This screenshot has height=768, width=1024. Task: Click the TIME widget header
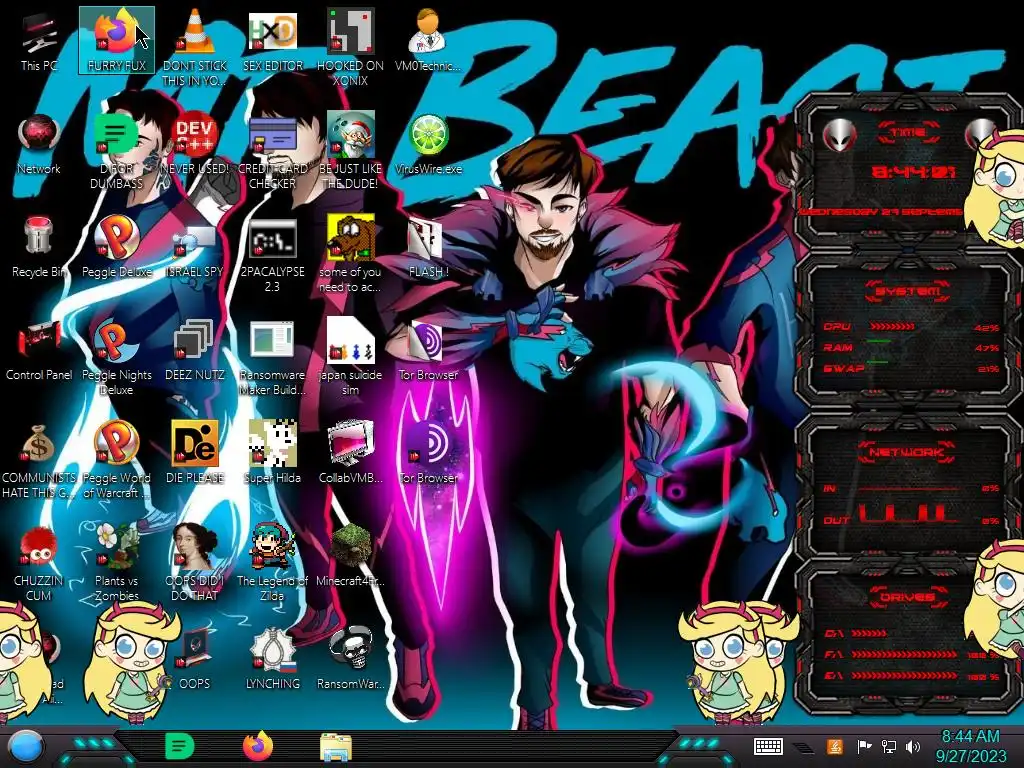(908, 133)
